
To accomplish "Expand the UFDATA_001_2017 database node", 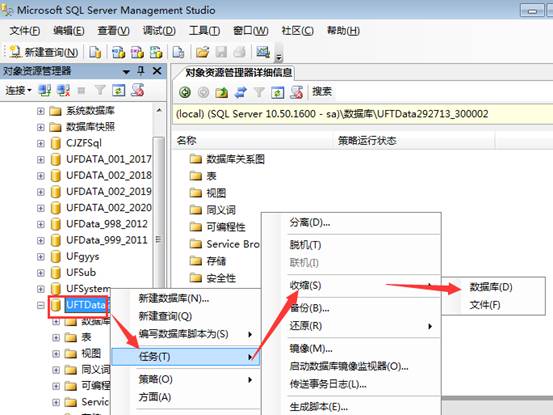I will (41, 159).
